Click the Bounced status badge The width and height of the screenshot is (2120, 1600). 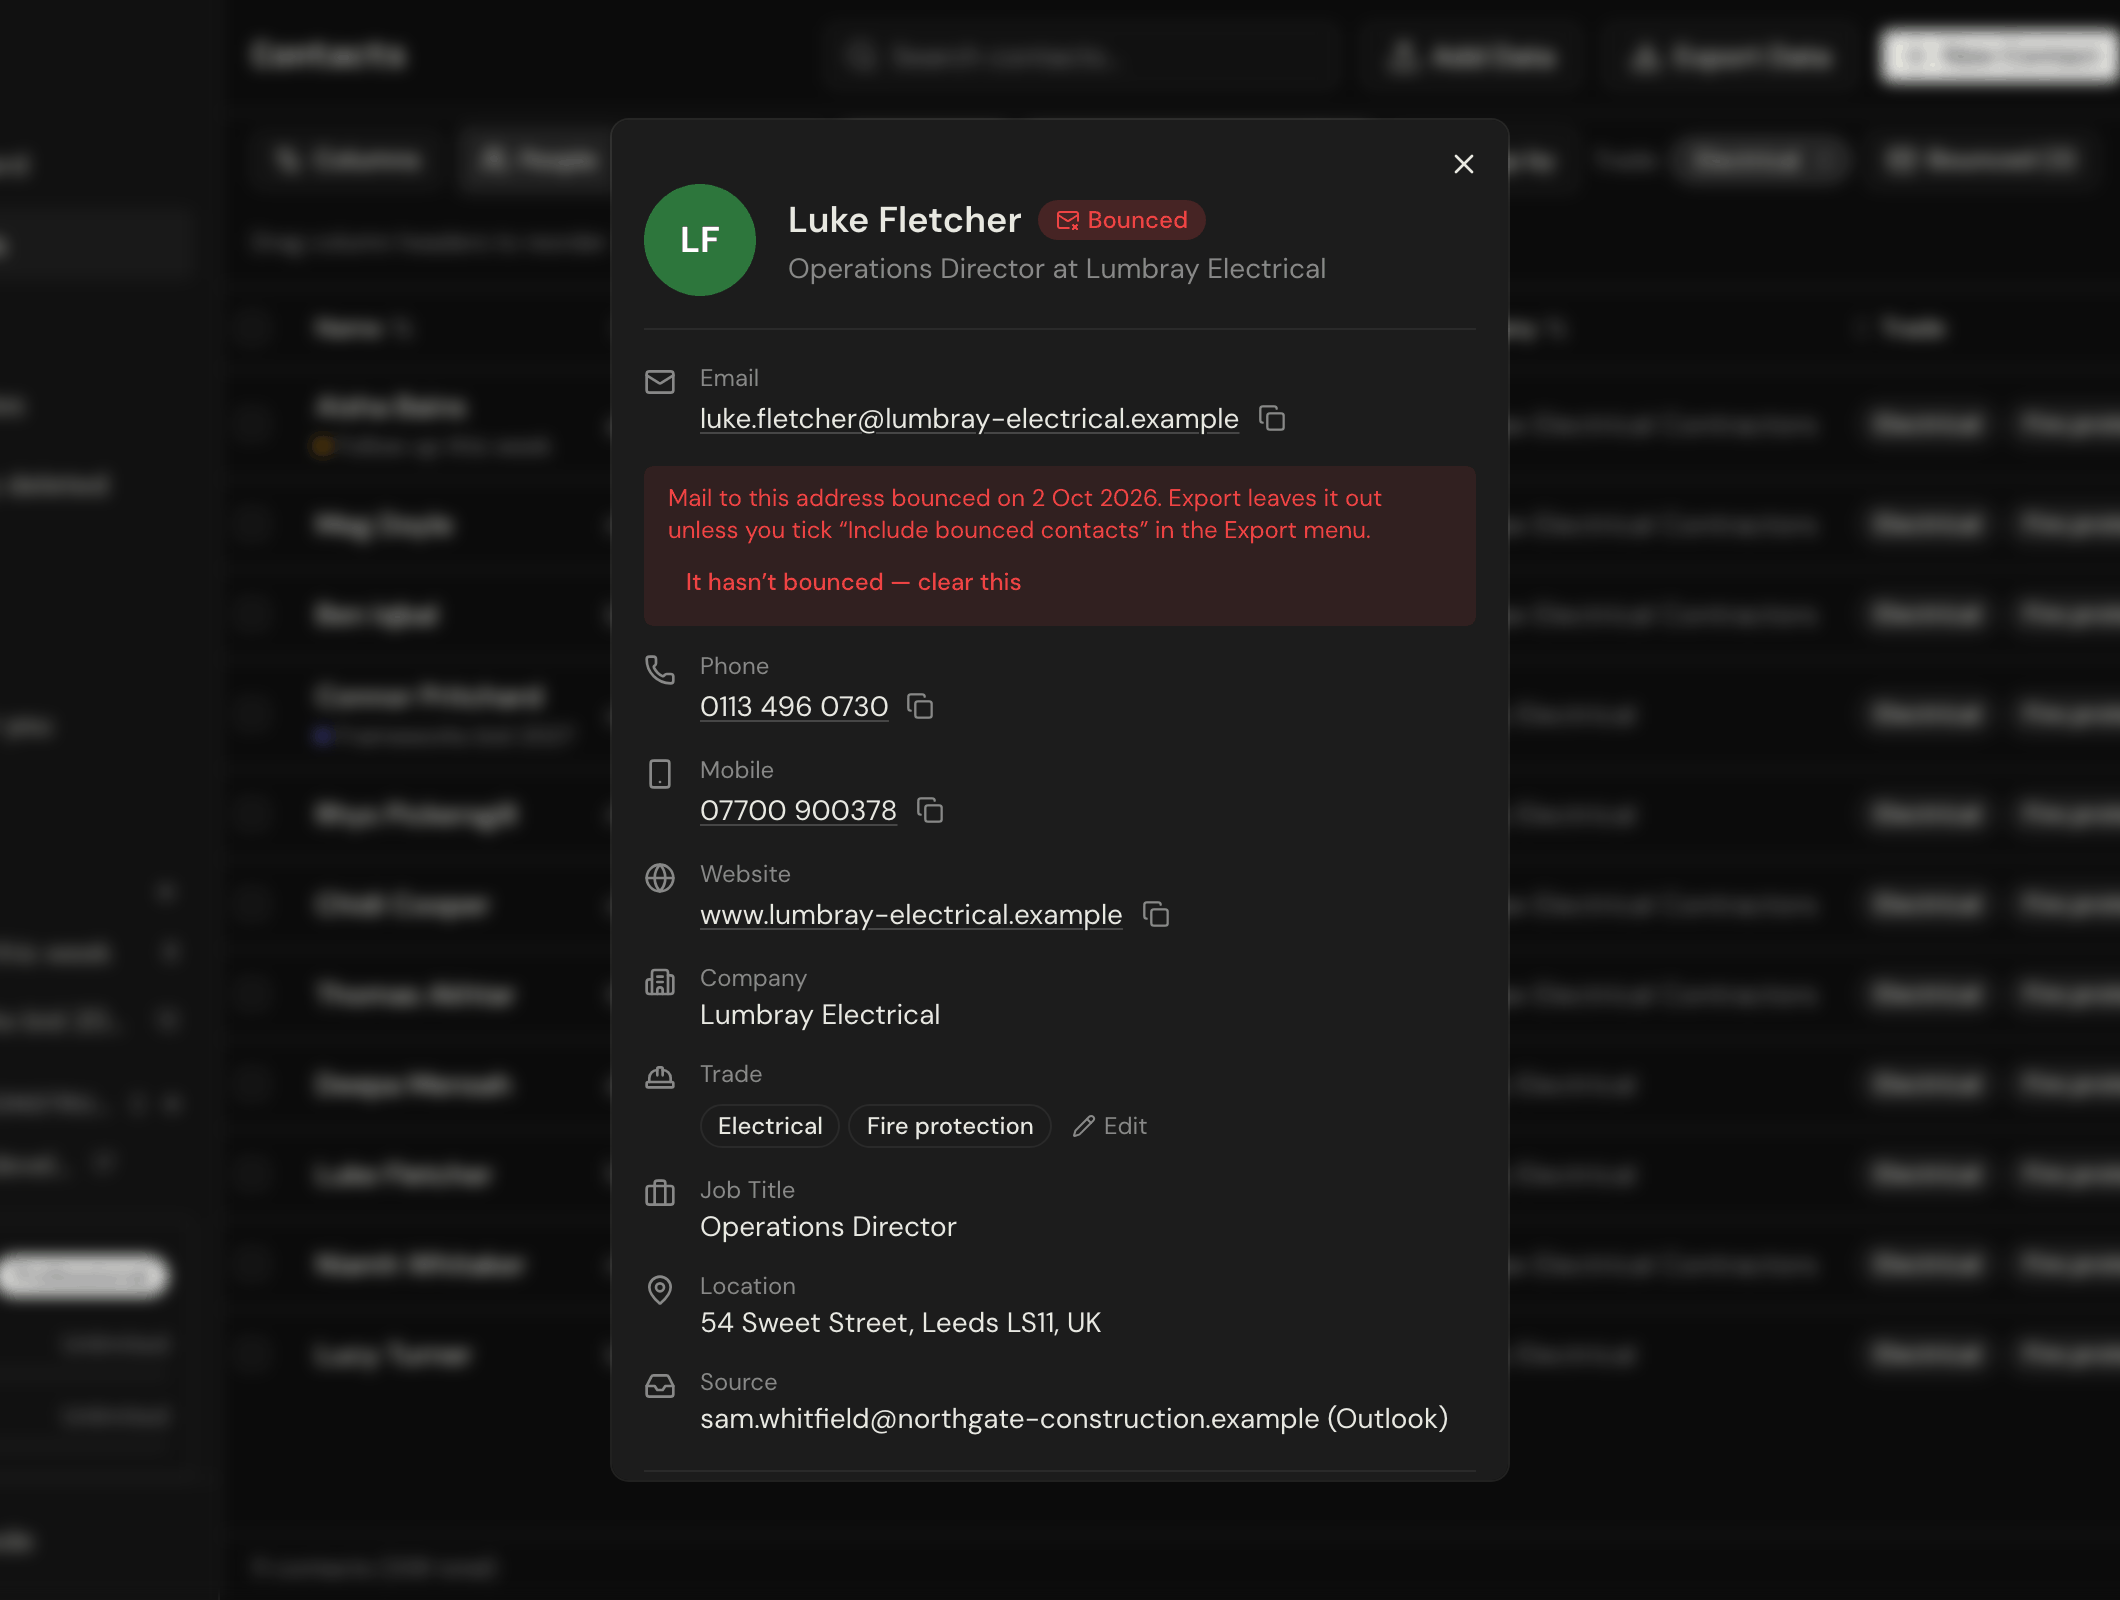click(1122, 220)
